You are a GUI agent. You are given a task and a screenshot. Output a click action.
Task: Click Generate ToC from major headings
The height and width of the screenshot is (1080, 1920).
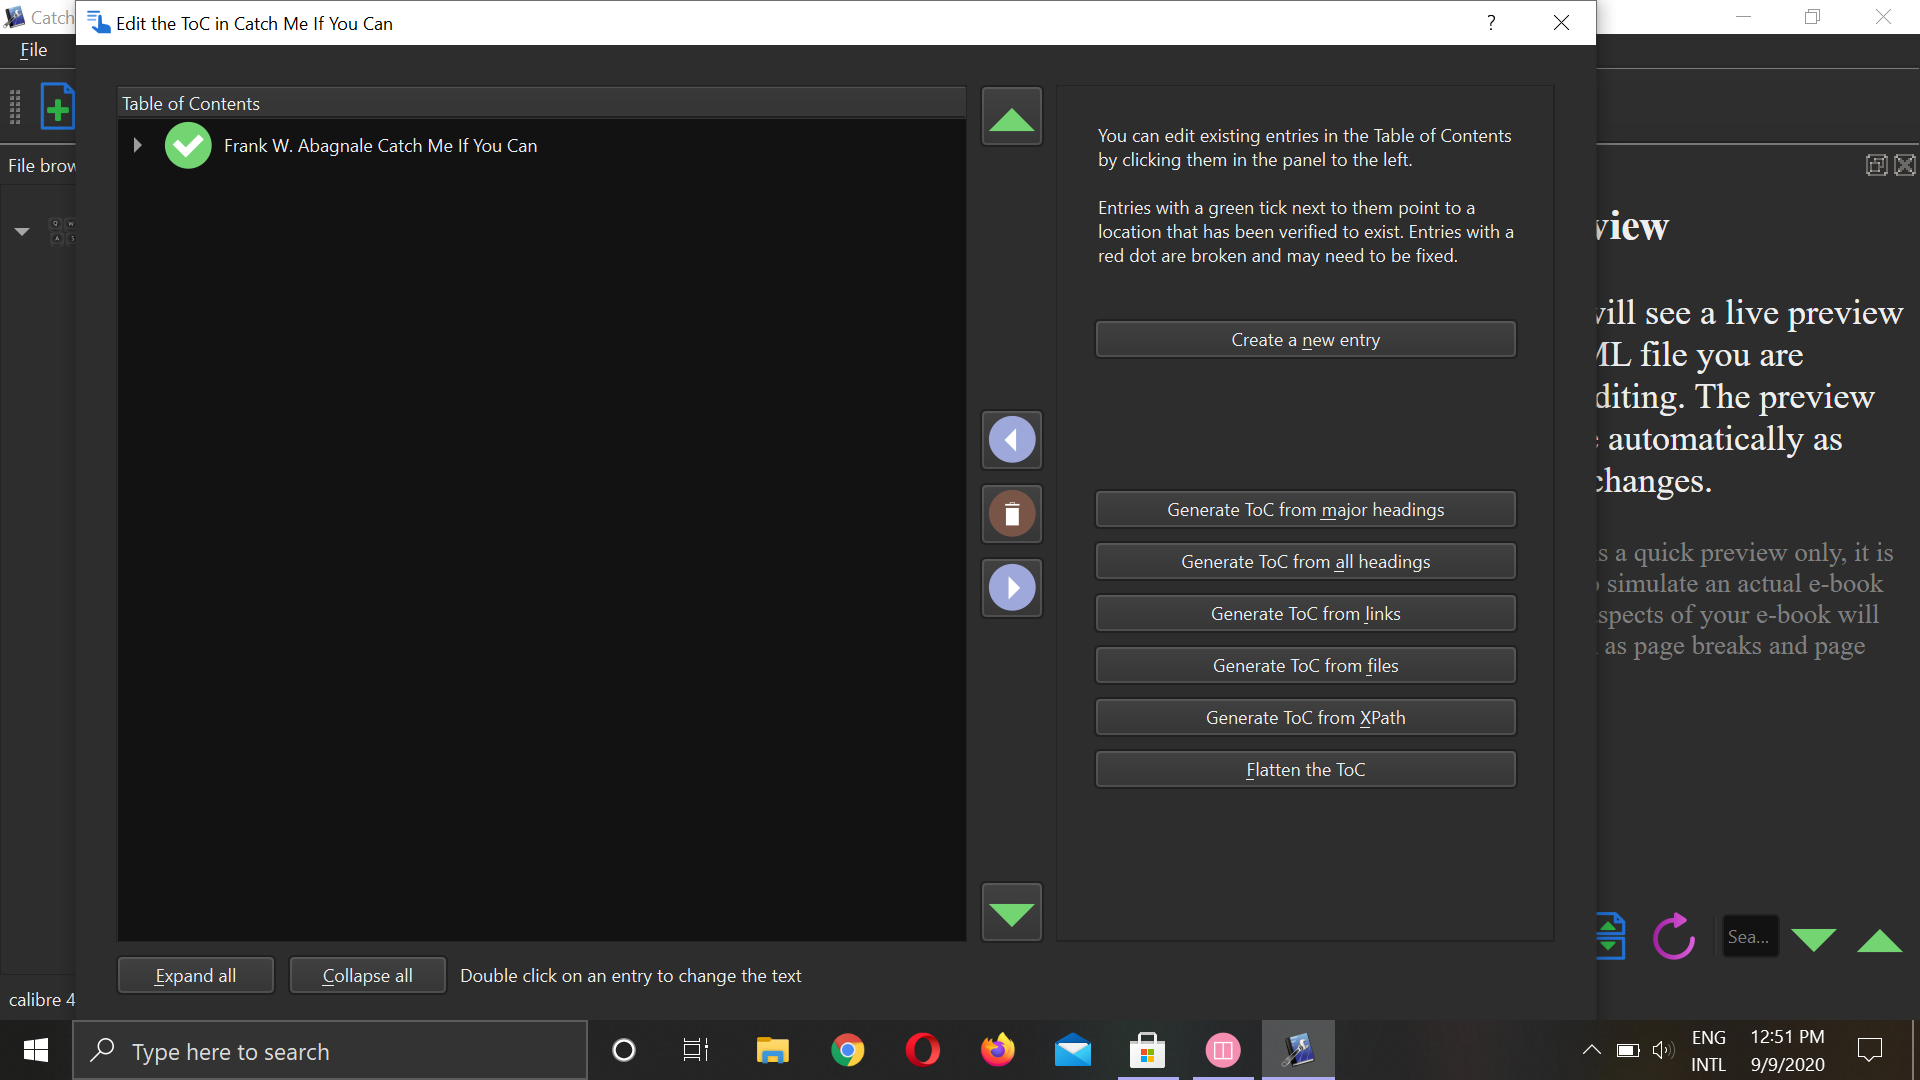[1305, 510]
